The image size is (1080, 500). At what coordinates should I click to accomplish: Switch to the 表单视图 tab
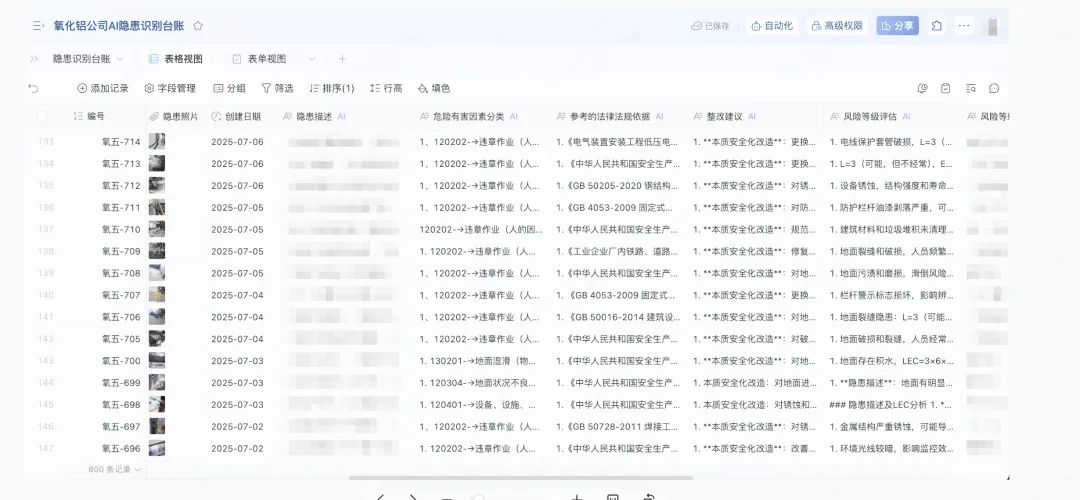[259, 59]
